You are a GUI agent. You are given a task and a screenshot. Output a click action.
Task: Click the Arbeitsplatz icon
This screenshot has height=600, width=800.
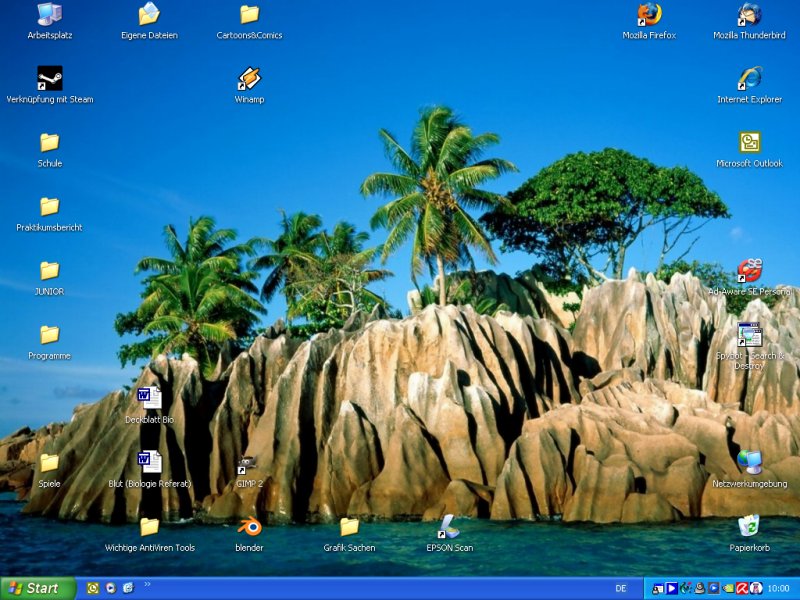pos(49,15)
